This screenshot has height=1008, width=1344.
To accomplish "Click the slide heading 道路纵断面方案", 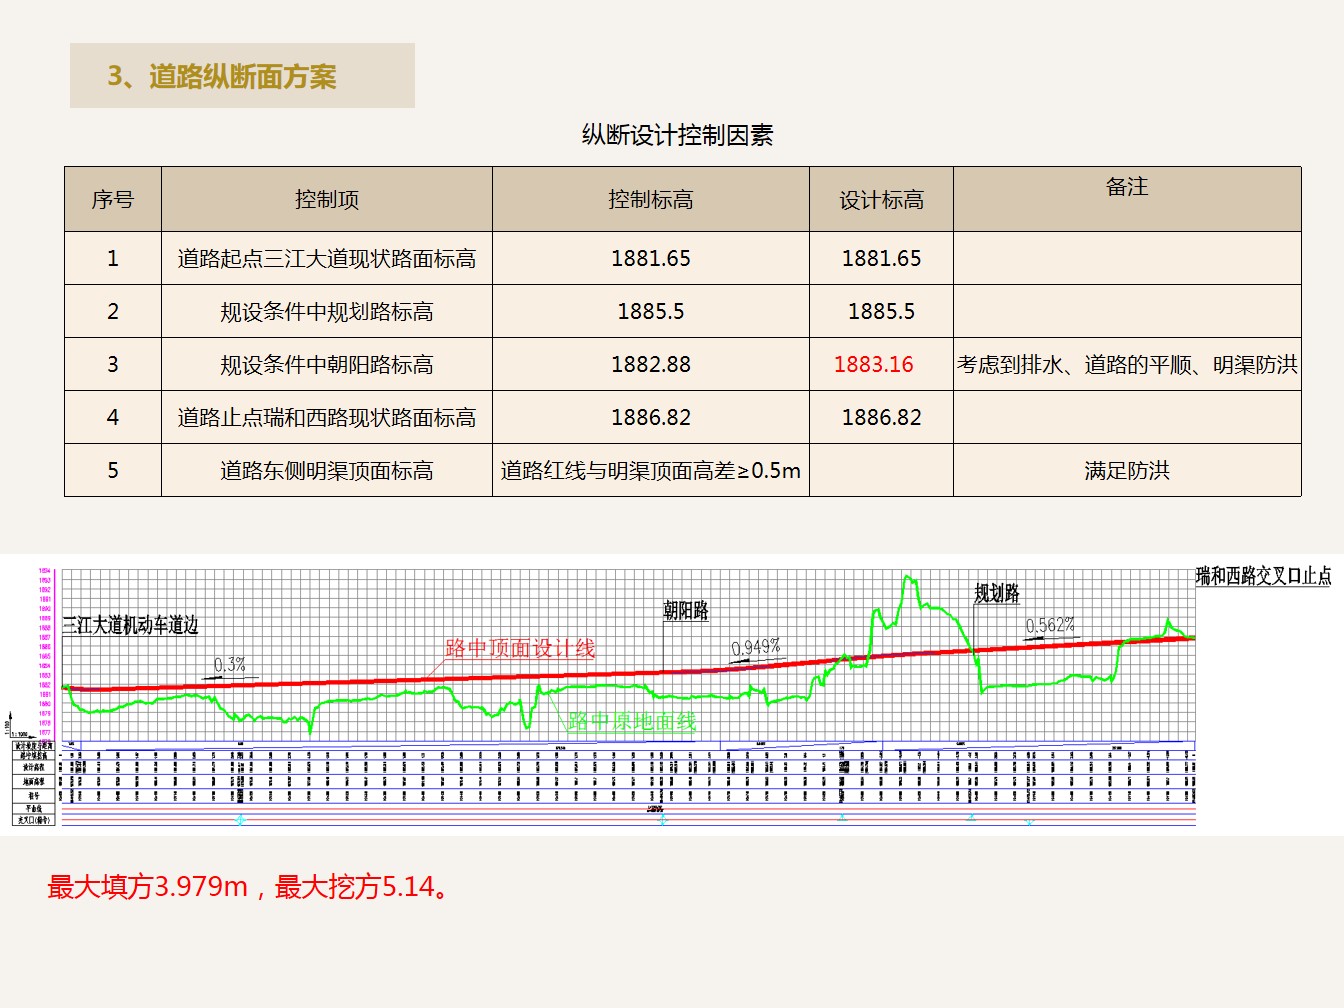I will point(222,76).
